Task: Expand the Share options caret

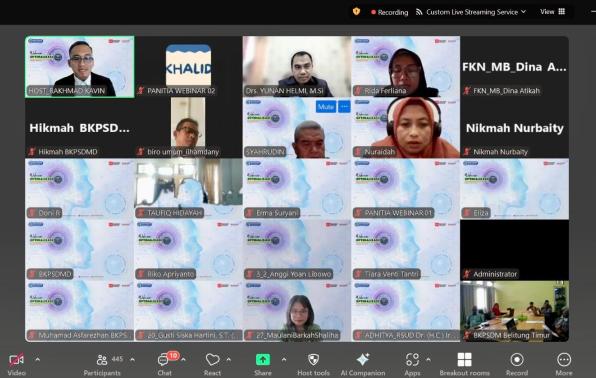Action: (x=284, y=359)
